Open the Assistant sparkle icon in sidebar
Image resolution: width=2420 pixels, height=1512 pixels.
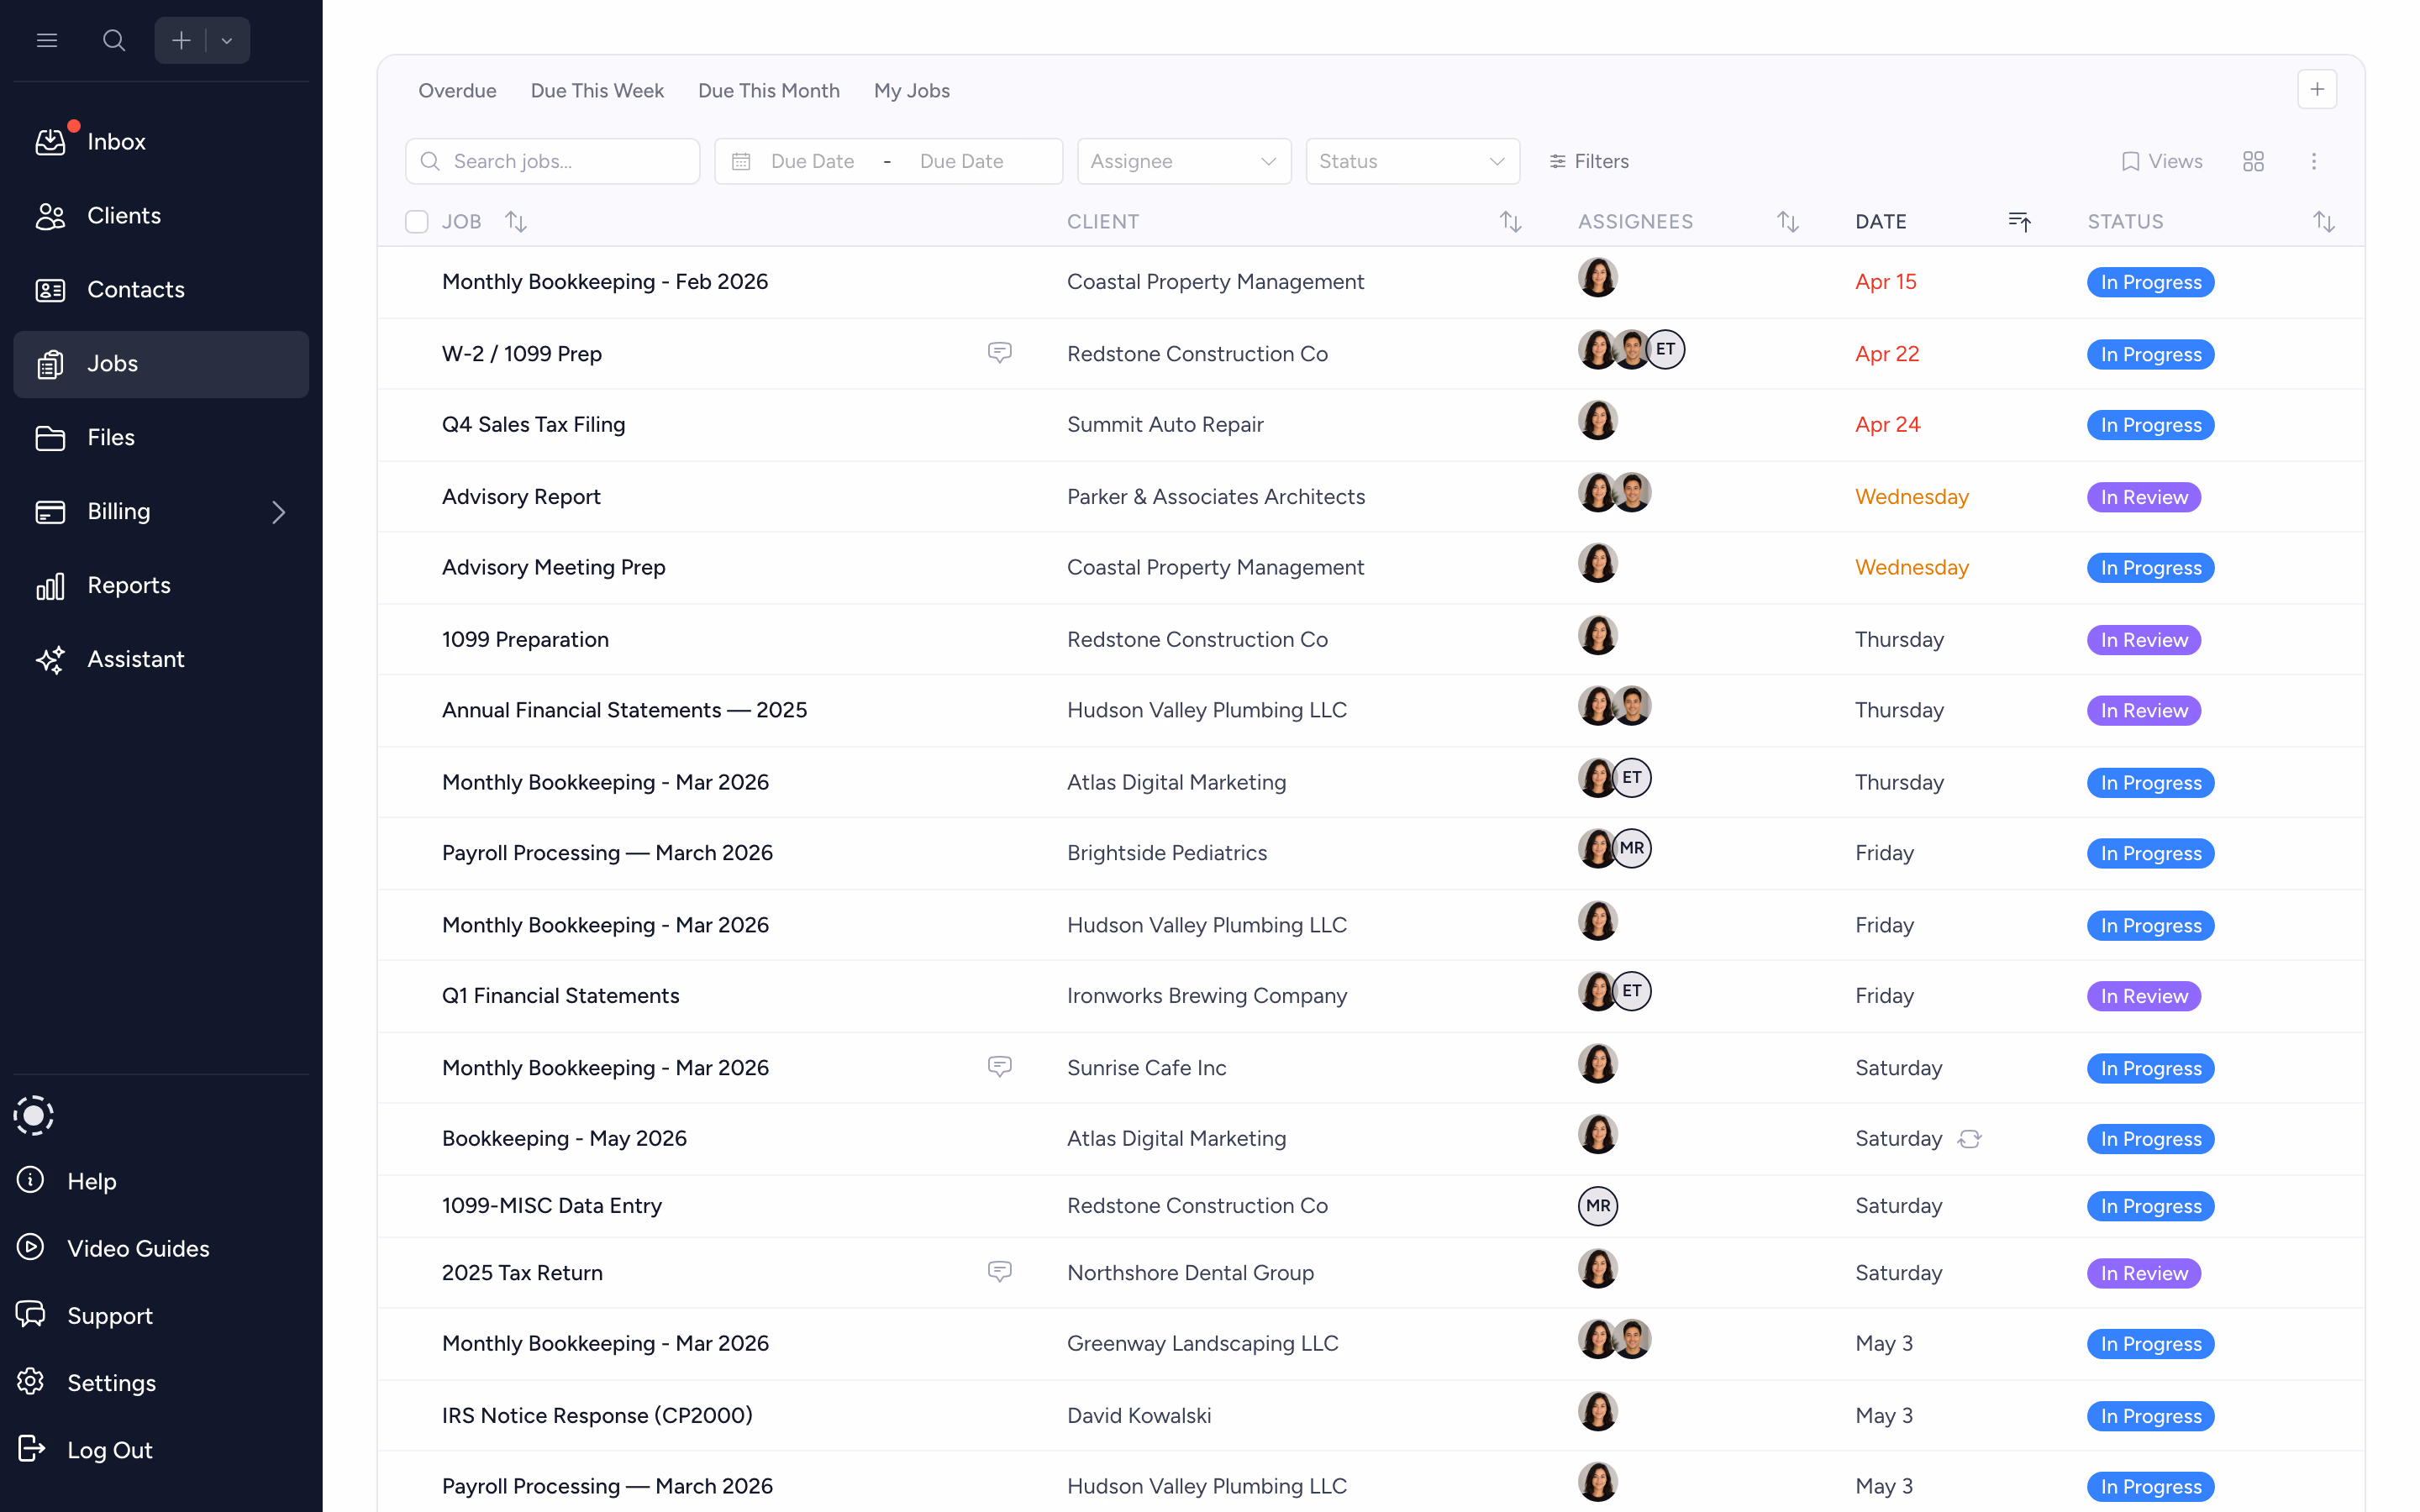pyautogui.click(x=50, y=659)
